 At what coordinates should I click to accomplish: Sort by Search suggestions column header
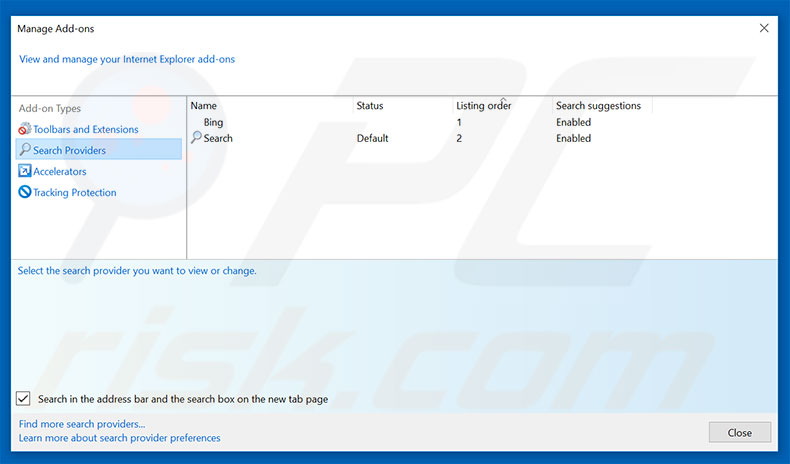pyautogui.click(x=598, y=106)
